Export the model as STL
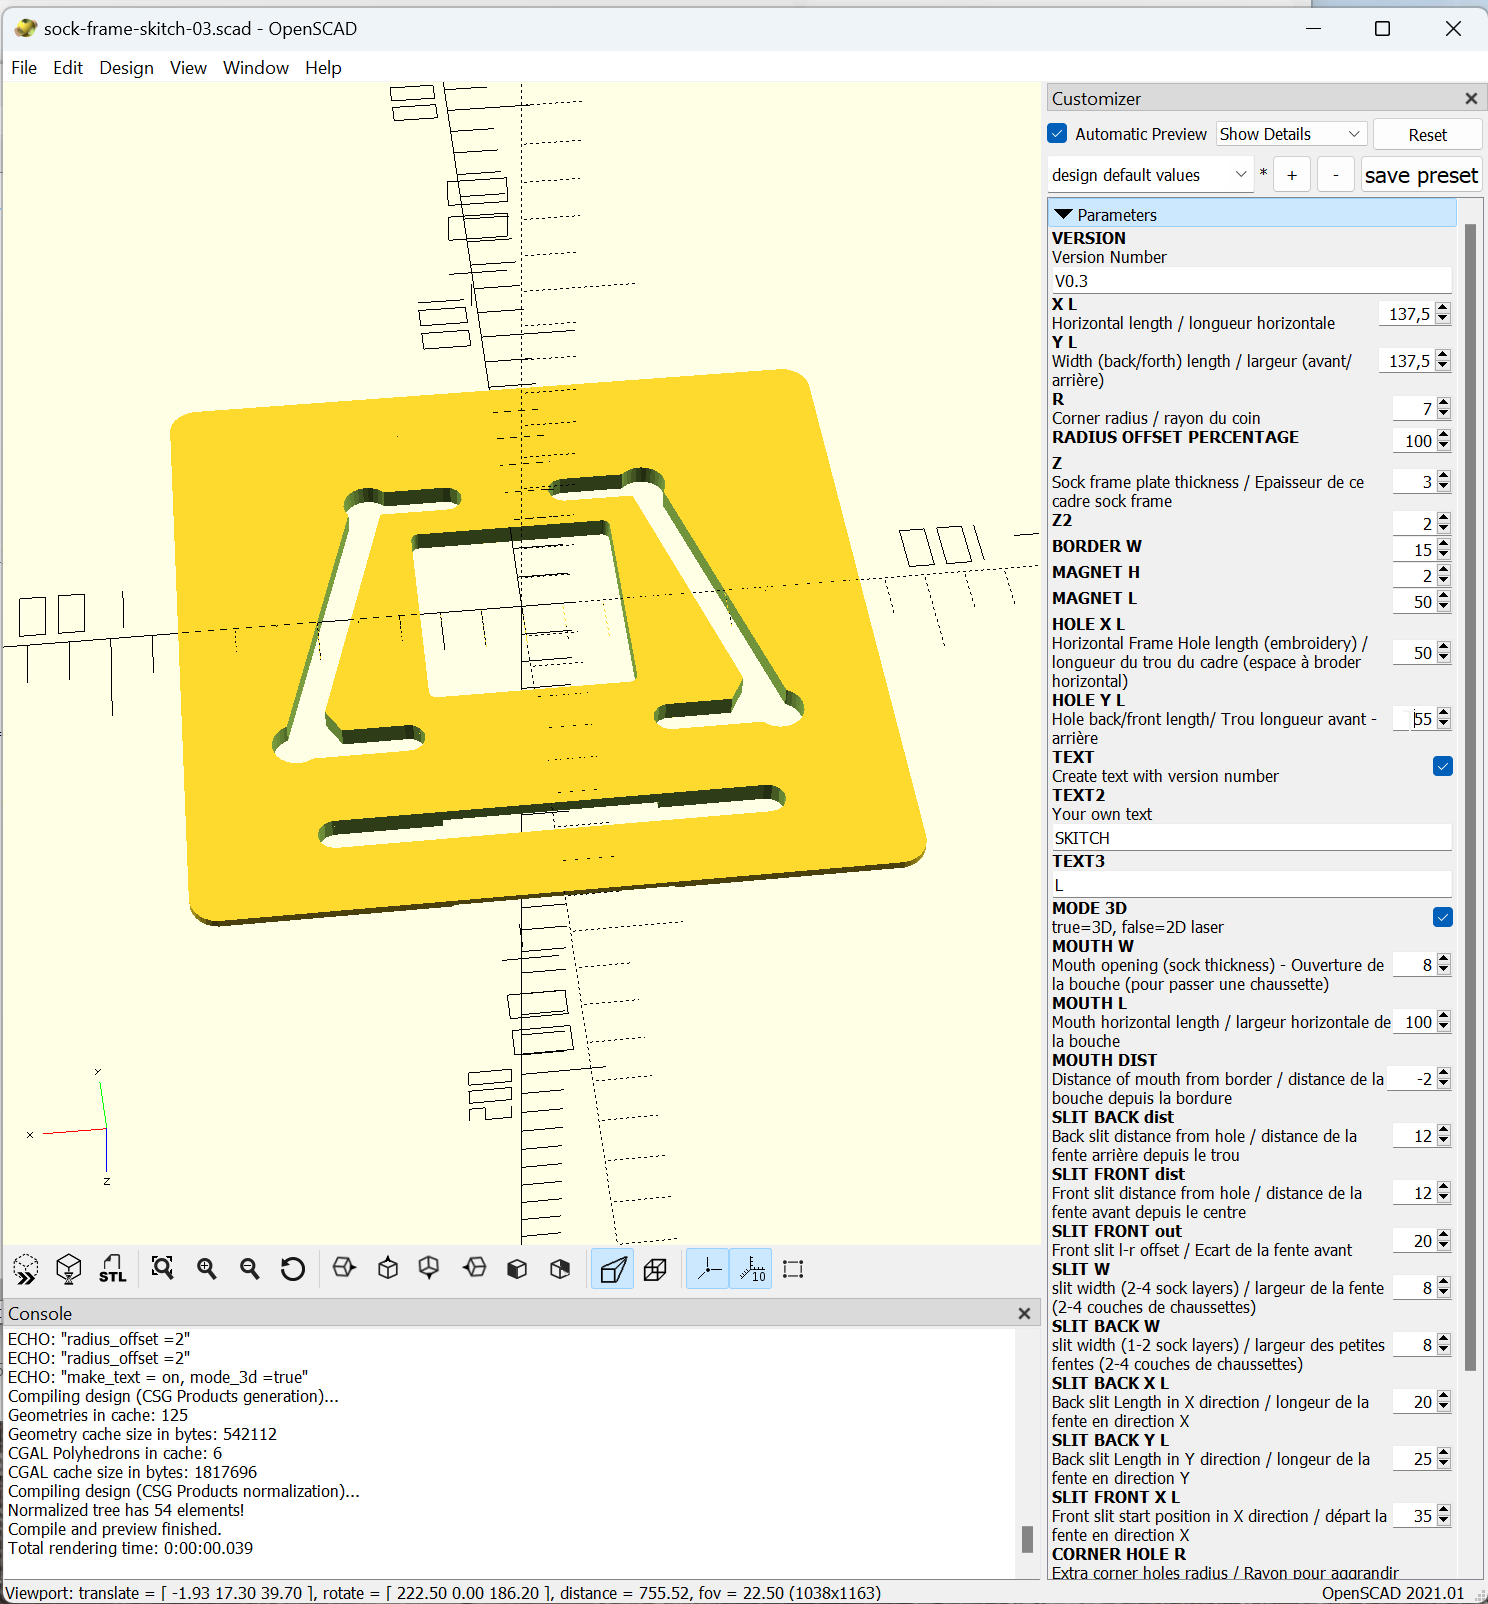Screen dimensions: 1488x1604 pos(112,1269)
